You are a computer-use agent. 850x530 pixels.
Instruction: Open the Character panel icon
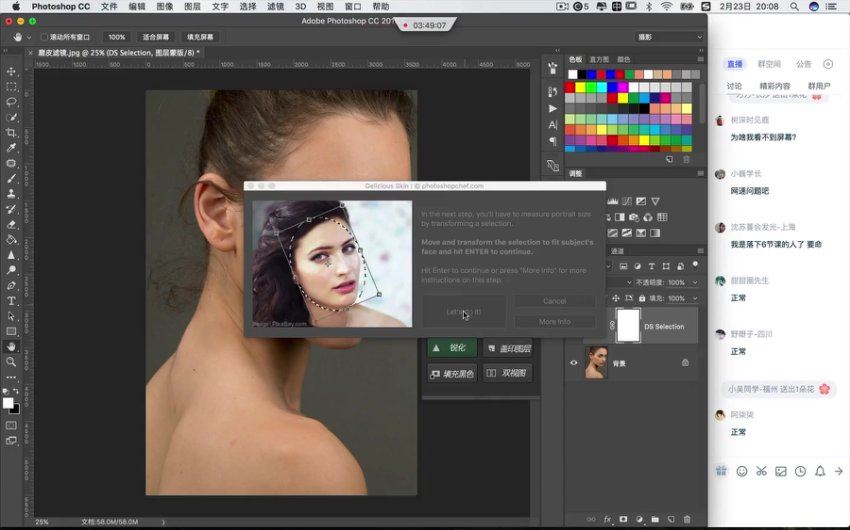click(552, 125)
